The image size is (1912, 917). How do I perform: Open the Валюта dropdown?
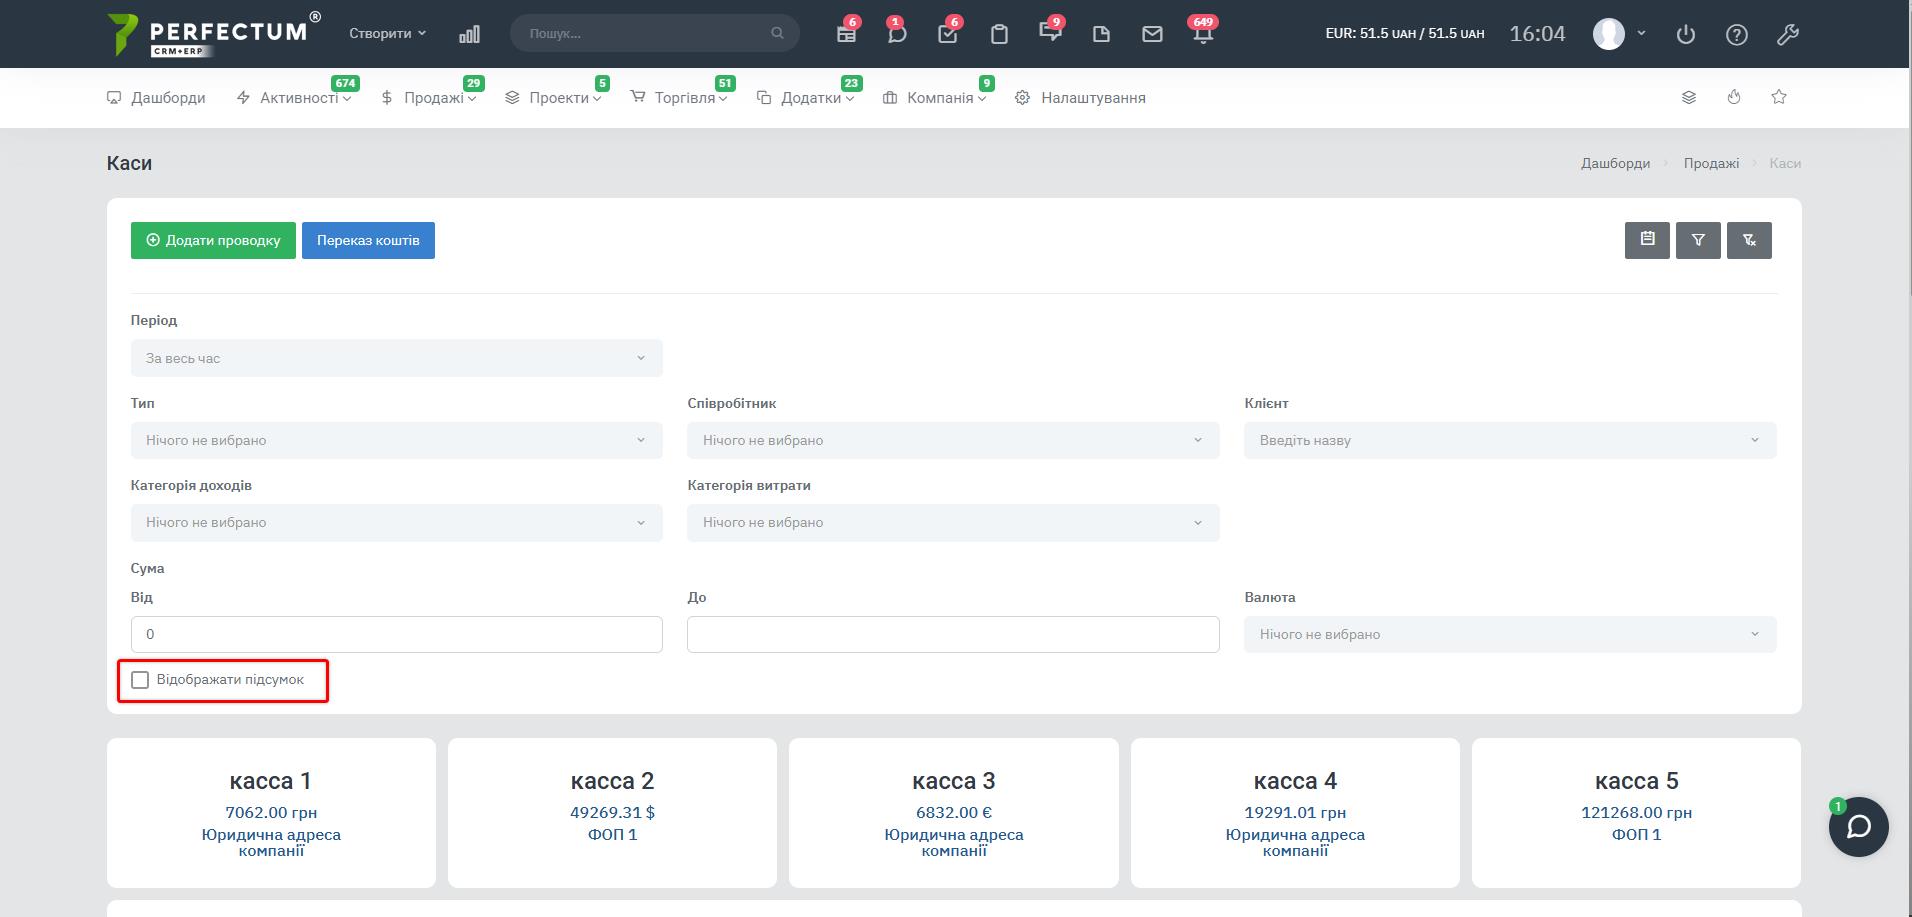pyautogui.click(x=1509, y=634)
